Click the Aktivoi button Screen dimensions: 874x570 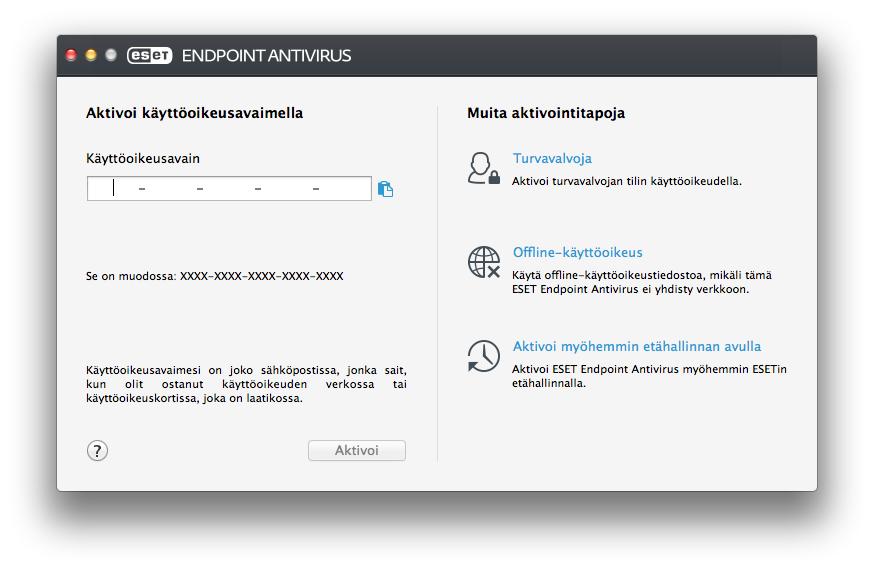tap(357, 450)
